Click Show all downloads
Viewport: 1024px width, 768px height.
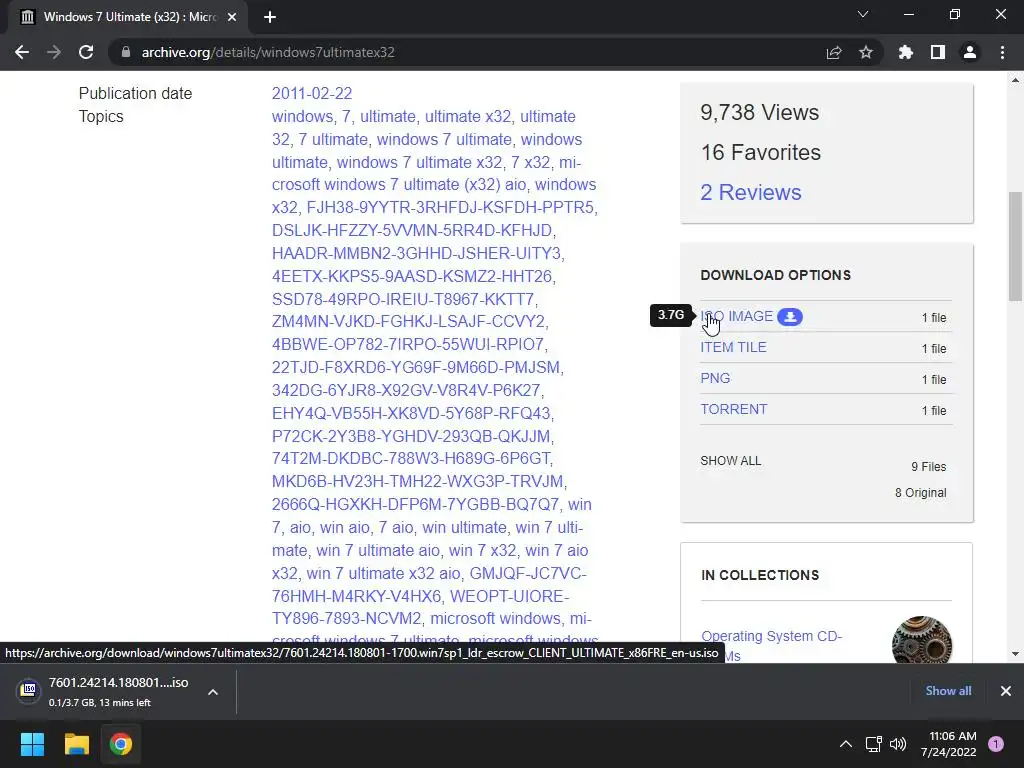click(948, 691)
